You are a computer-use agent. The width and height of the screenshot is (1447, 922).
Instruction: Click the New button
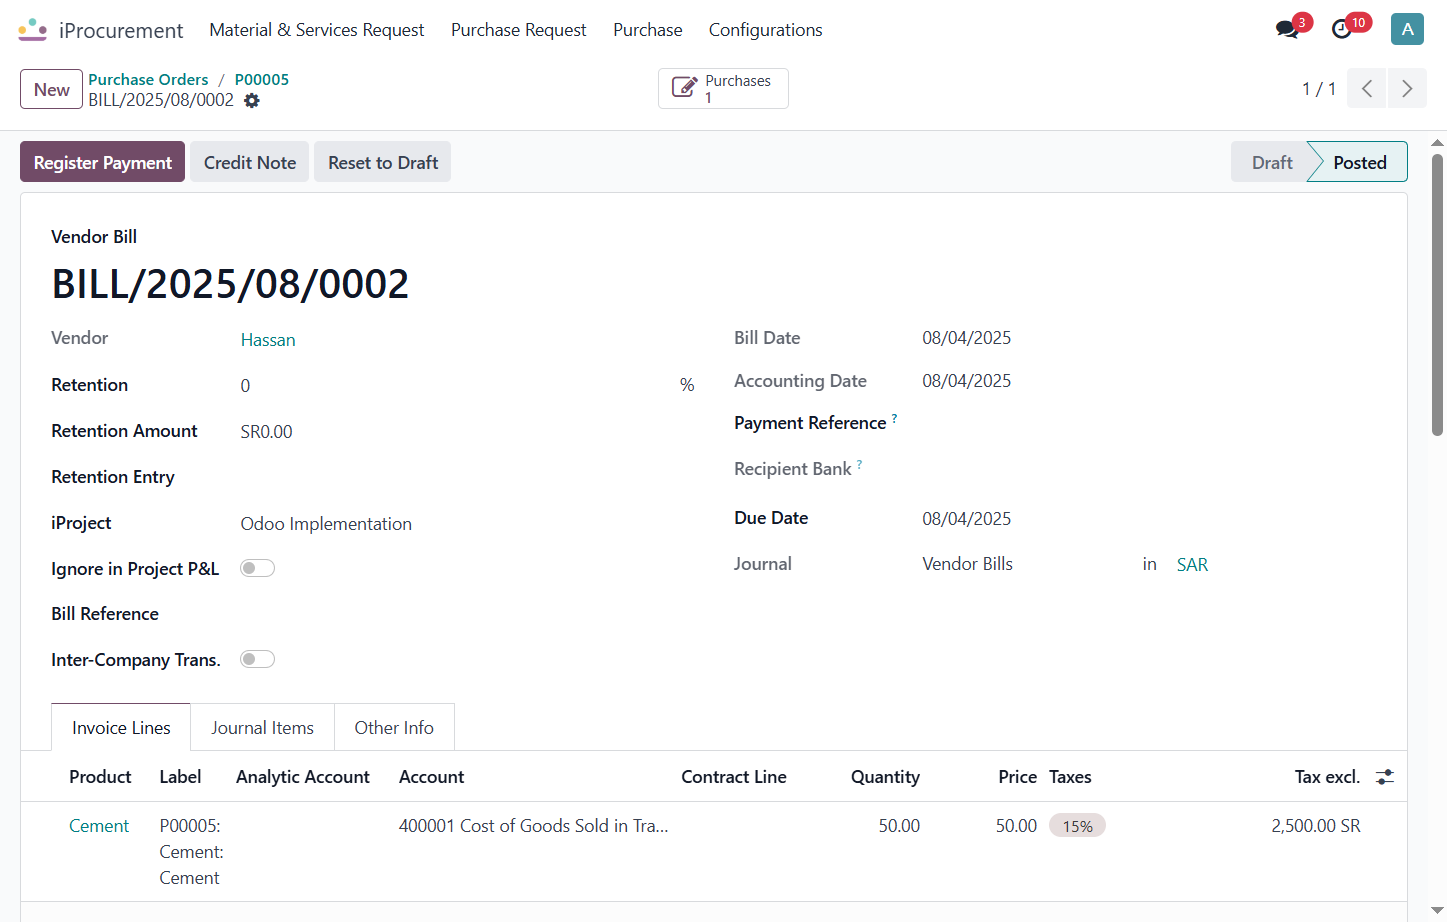click(x=52, y=89)
